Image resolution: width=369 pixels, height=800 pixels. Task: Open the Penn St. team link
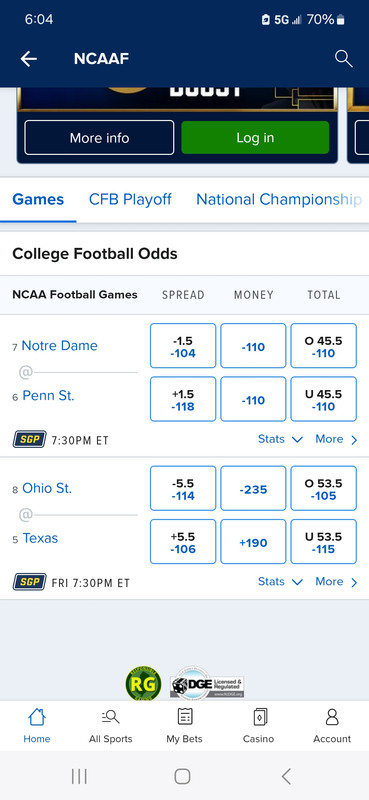click(x=48, y=396)
